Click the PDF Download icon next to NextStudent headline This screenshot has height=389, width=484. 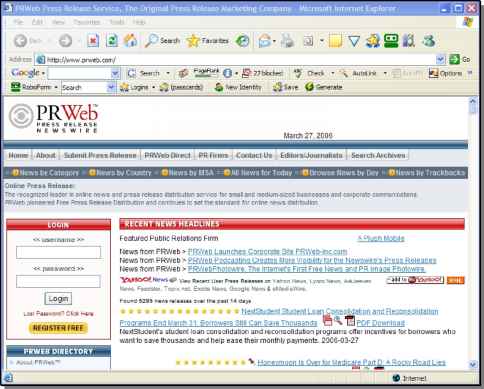350,321
